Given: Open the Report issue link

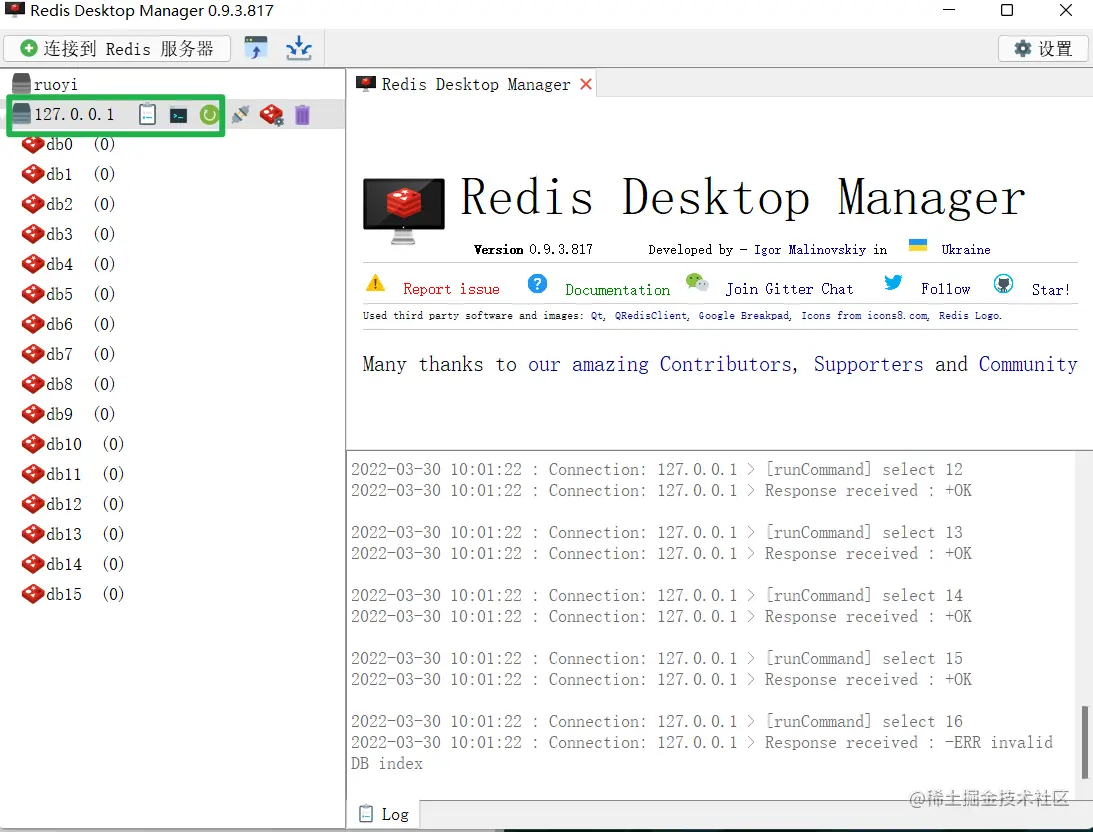Looking at the screenshot, I should click(x=451, y=289).
